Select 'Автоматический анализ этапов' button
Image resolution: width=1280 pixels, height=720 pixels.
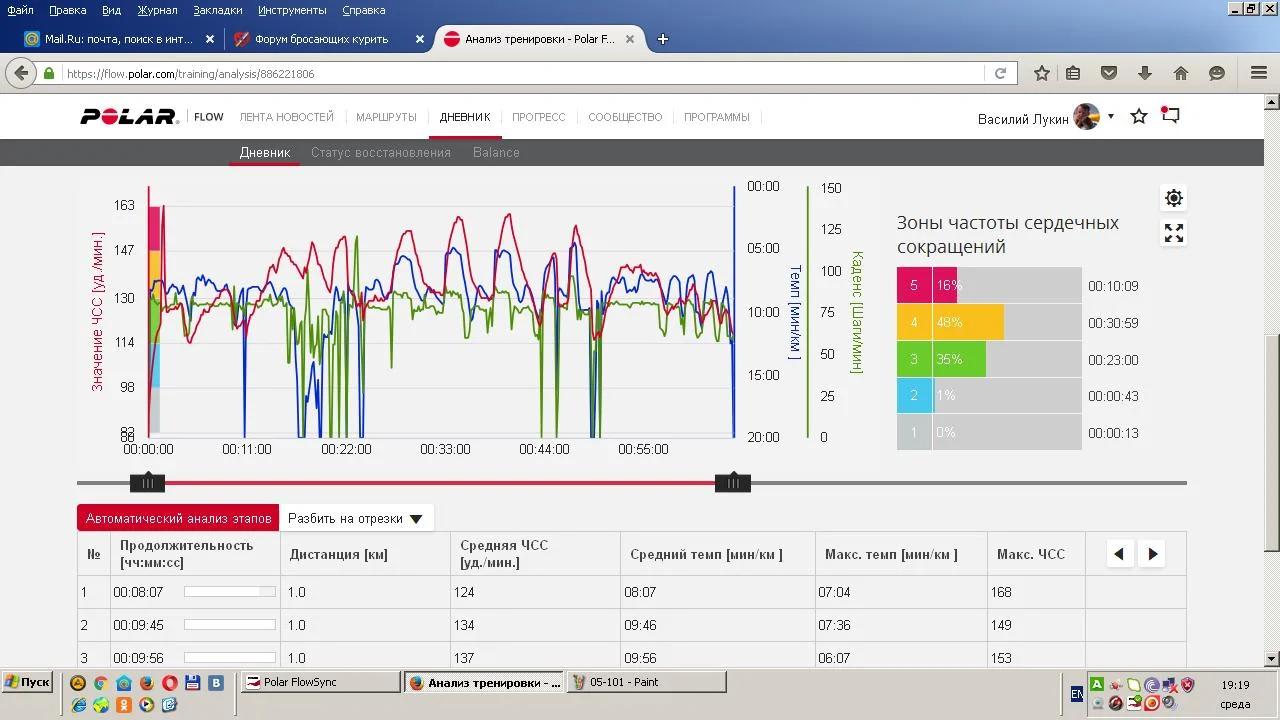(x=178, y=518)
